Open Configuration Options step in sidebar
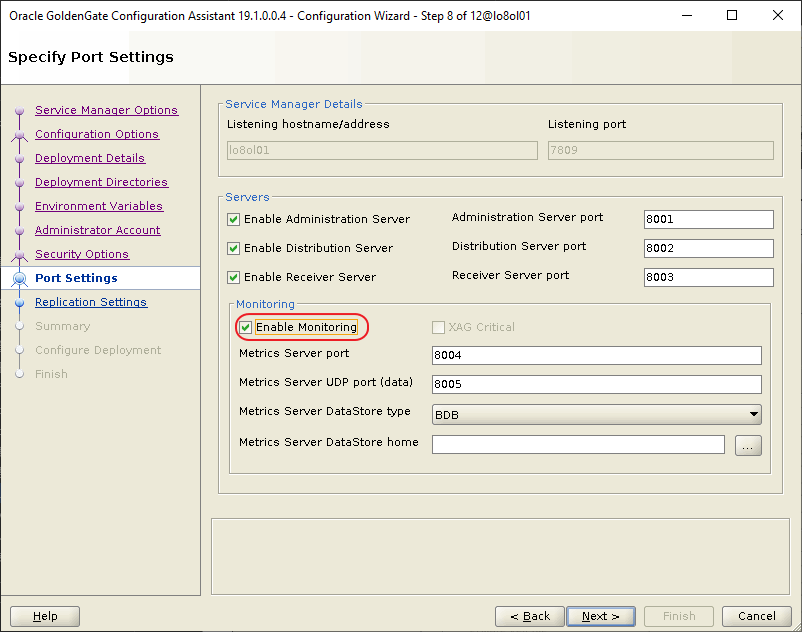802x632 pixels. point(96,135)
